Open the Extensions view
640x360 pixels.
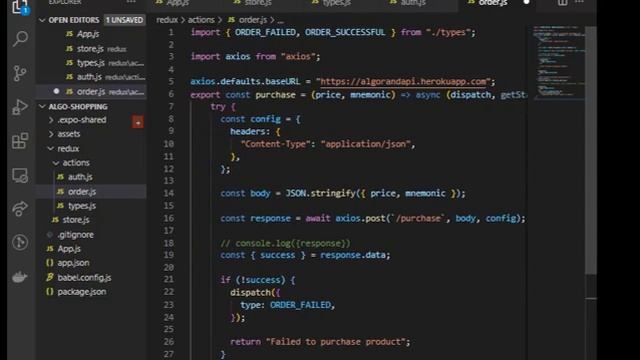[20, 141]
